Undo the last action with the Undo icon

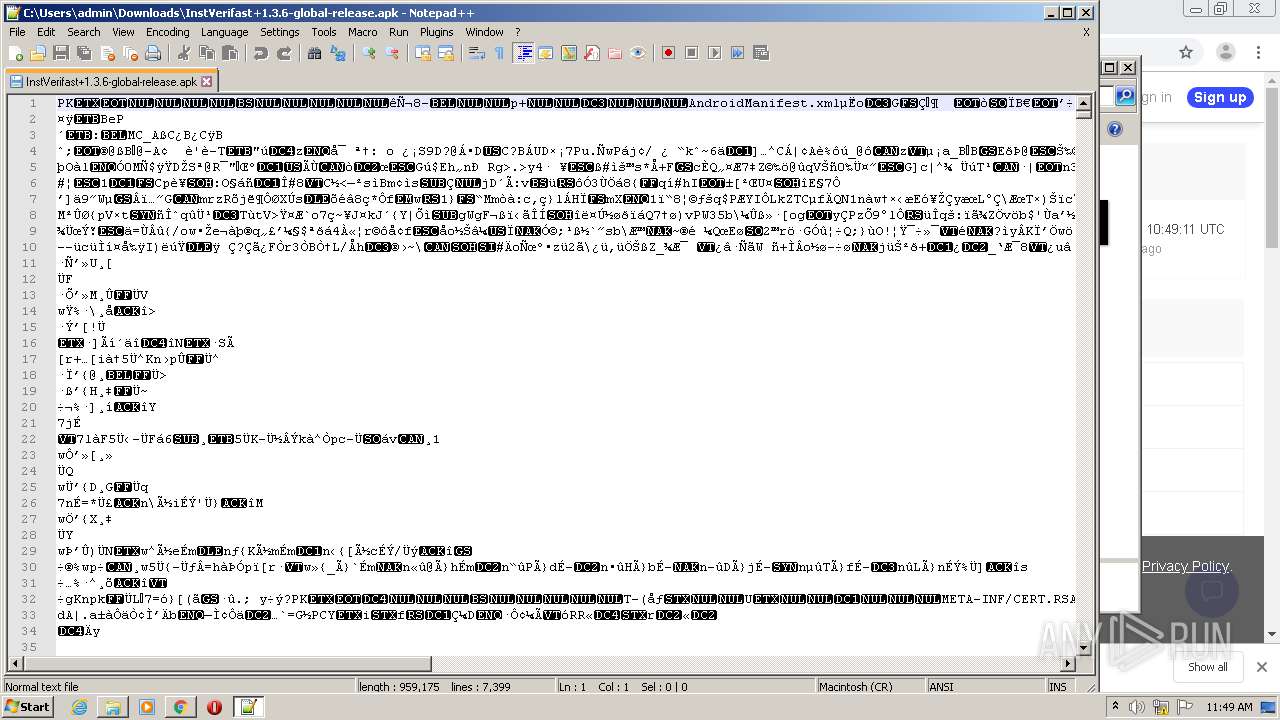click(261, 53)
